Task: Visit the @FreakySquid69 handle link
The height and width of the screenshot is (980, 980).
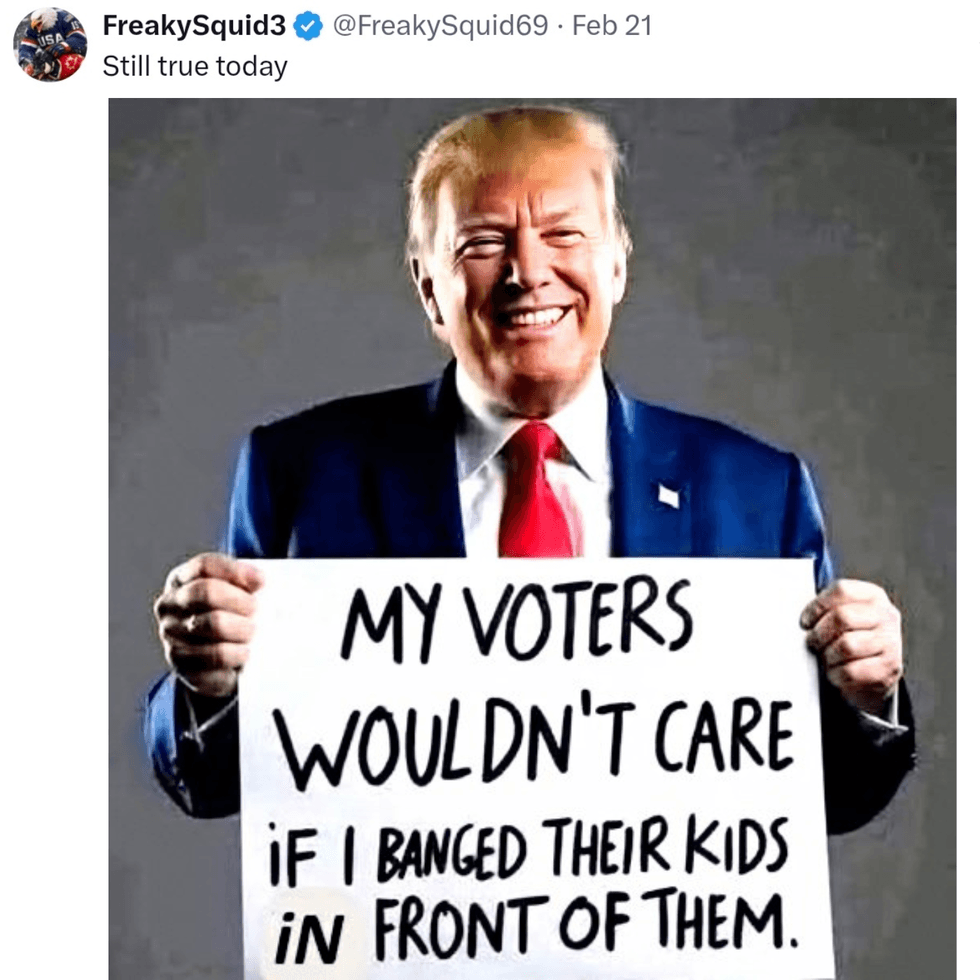Action: click(x=440, y=26)
